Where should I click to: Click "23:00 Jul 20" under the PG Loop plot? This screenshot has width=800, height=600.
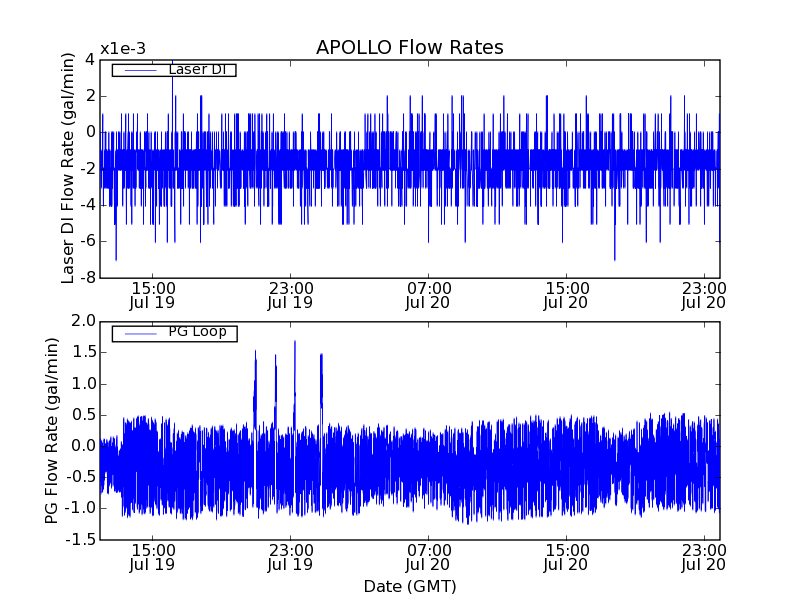[x=704, y=557]
